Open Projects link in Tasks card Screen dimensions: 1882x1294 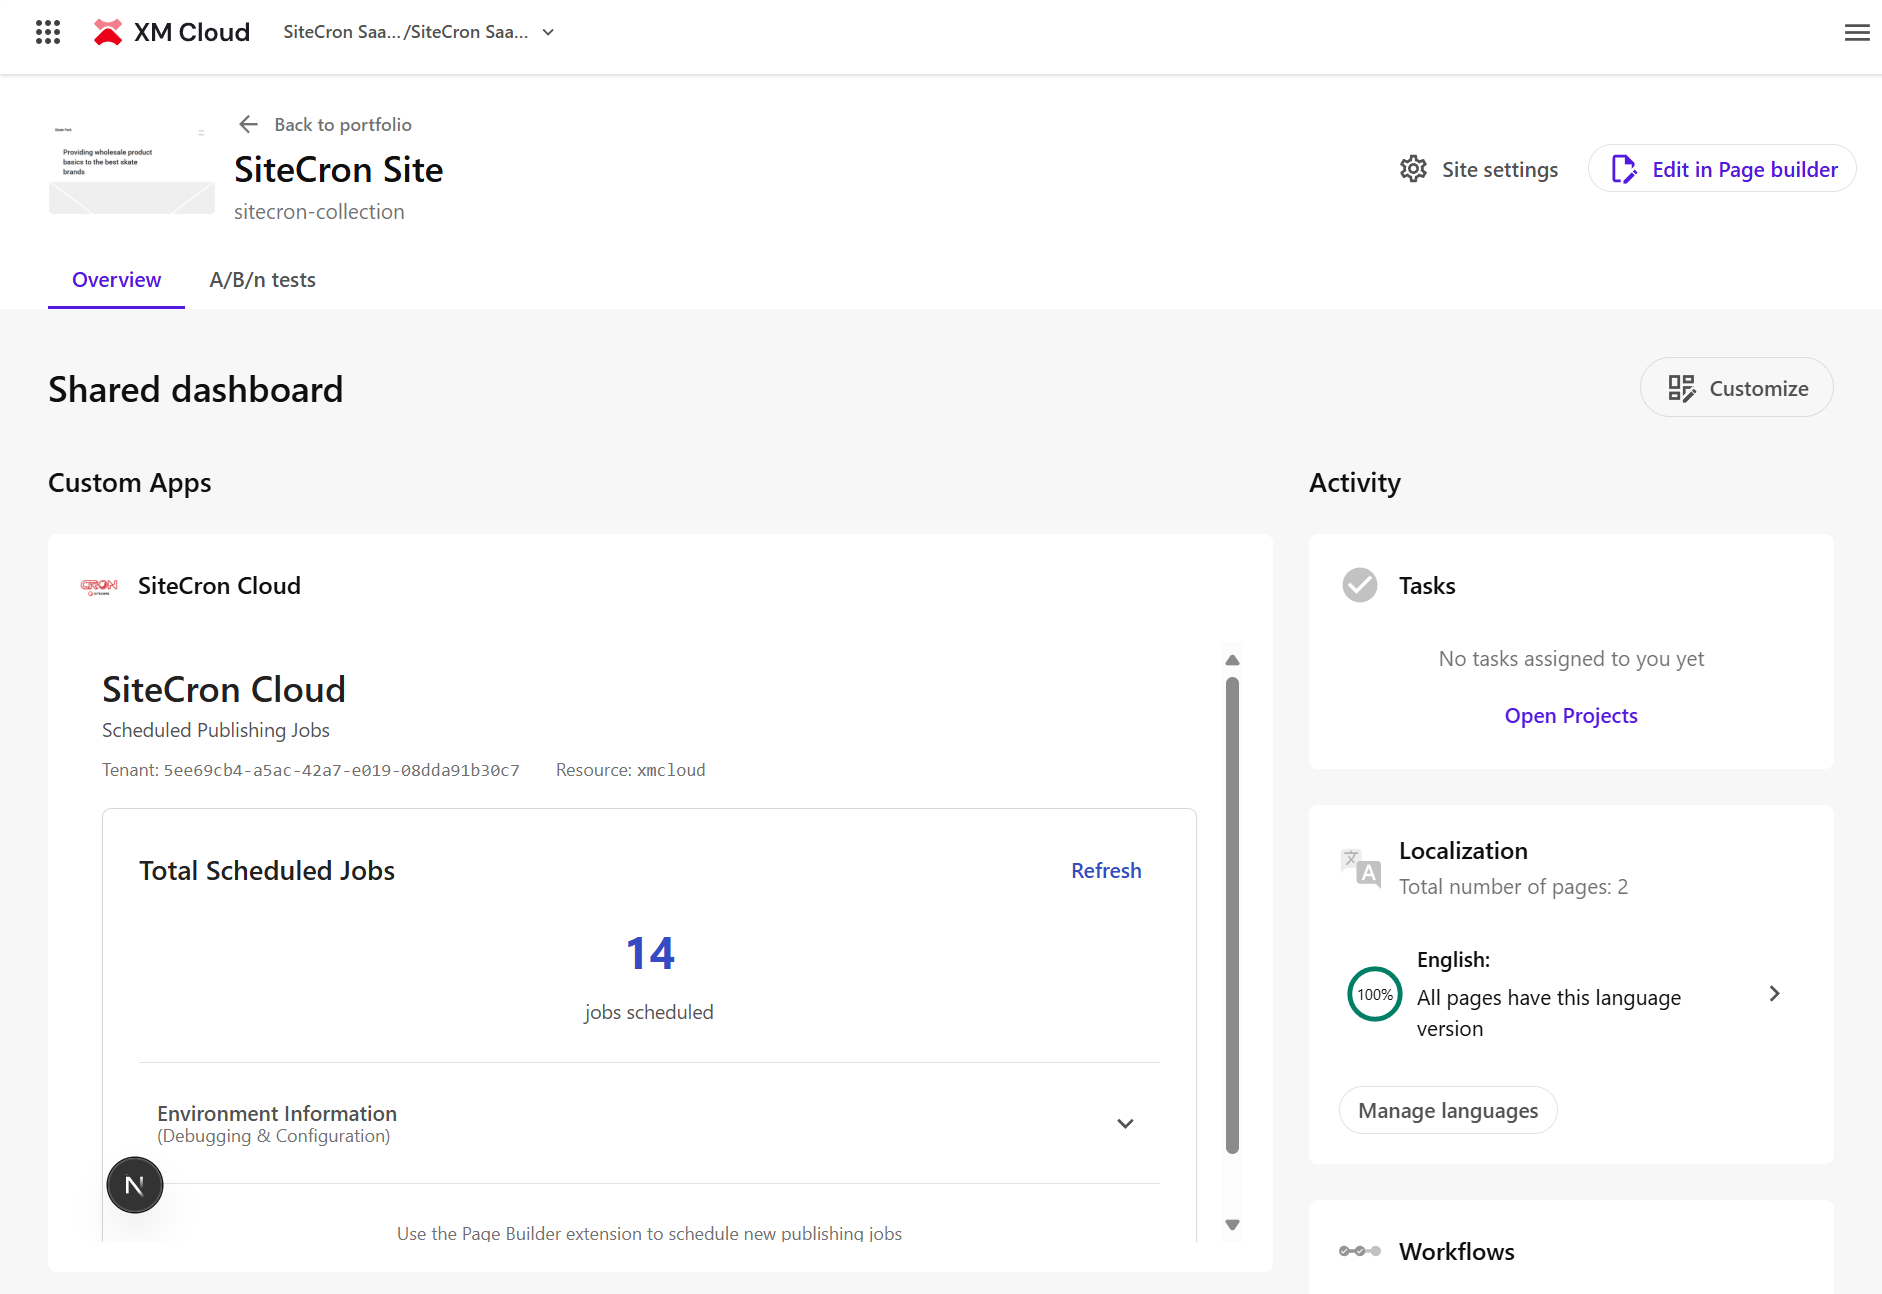(1571, 716)
